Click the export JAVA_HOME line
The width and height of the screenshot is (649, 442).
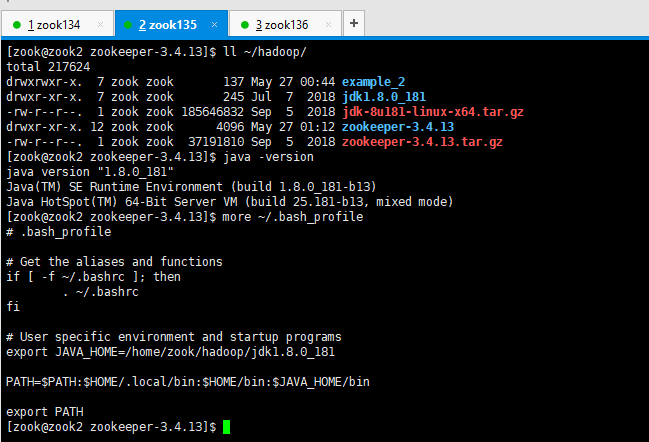point(171,352)
